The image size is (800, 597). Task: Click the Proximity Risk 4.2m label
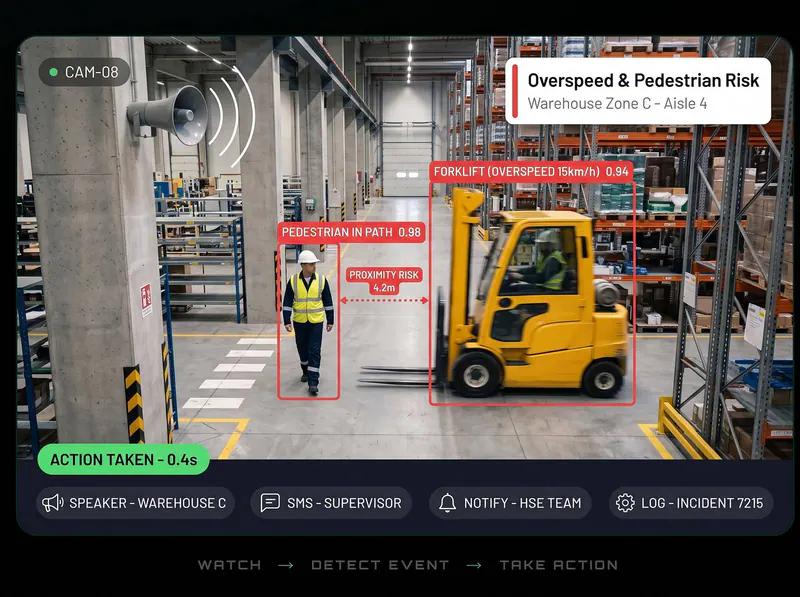tap(384, 281)
